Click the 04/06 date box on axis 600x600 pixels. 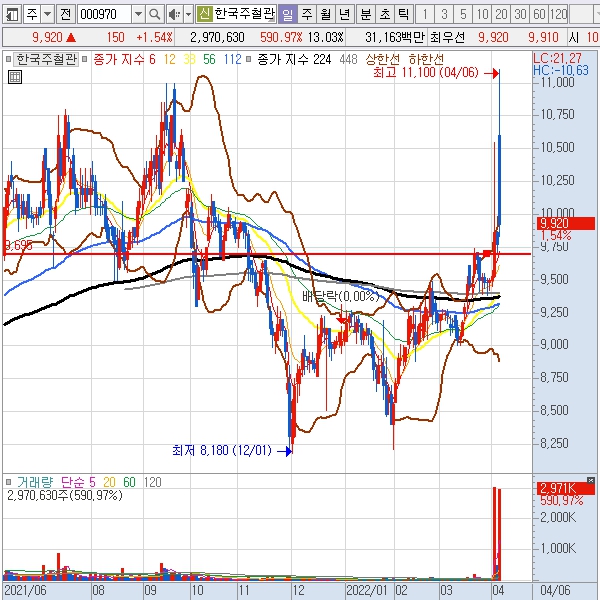[555, 590]
